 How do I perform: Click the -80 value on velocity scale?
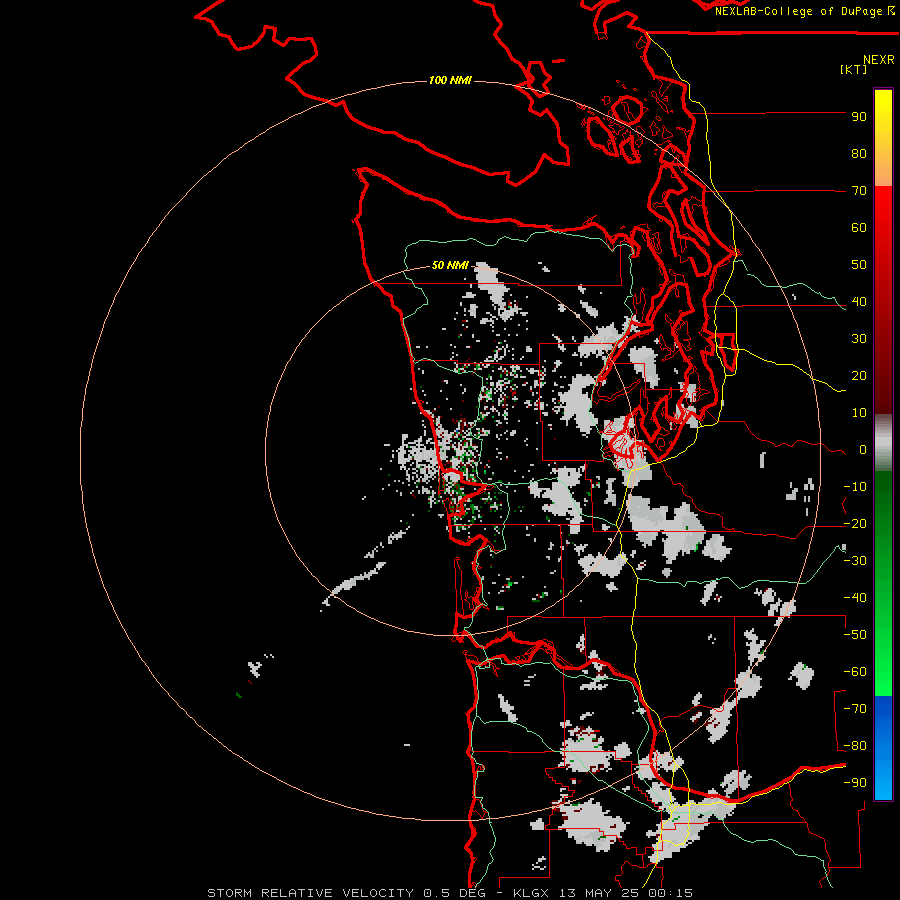(x=855, y=746)
